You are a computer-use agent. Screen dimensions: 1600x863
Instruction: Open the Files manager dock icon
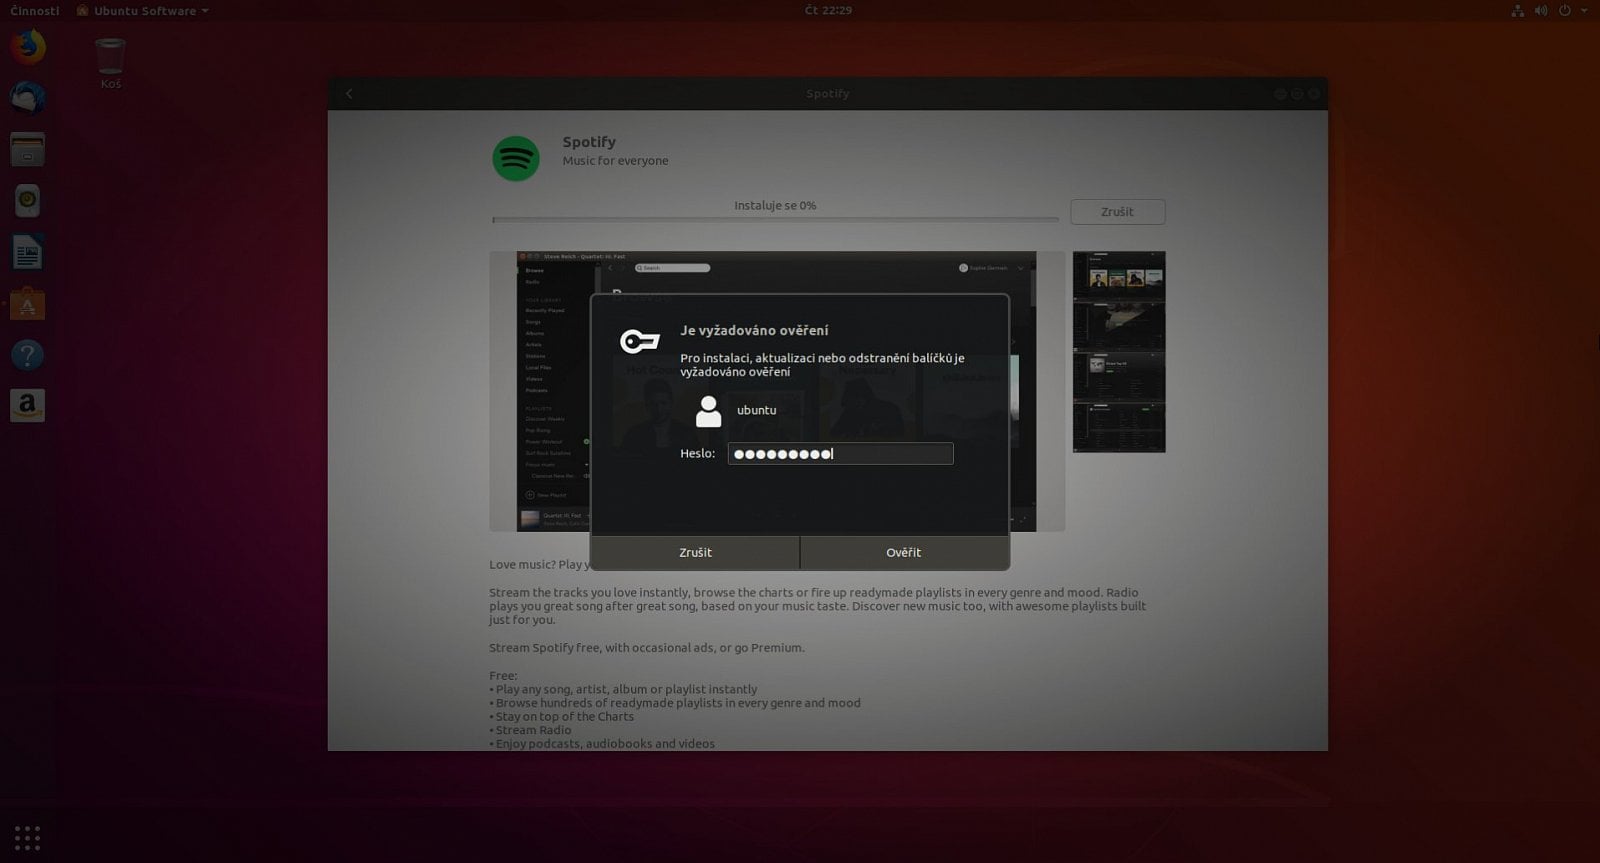[x=27, y=150]
